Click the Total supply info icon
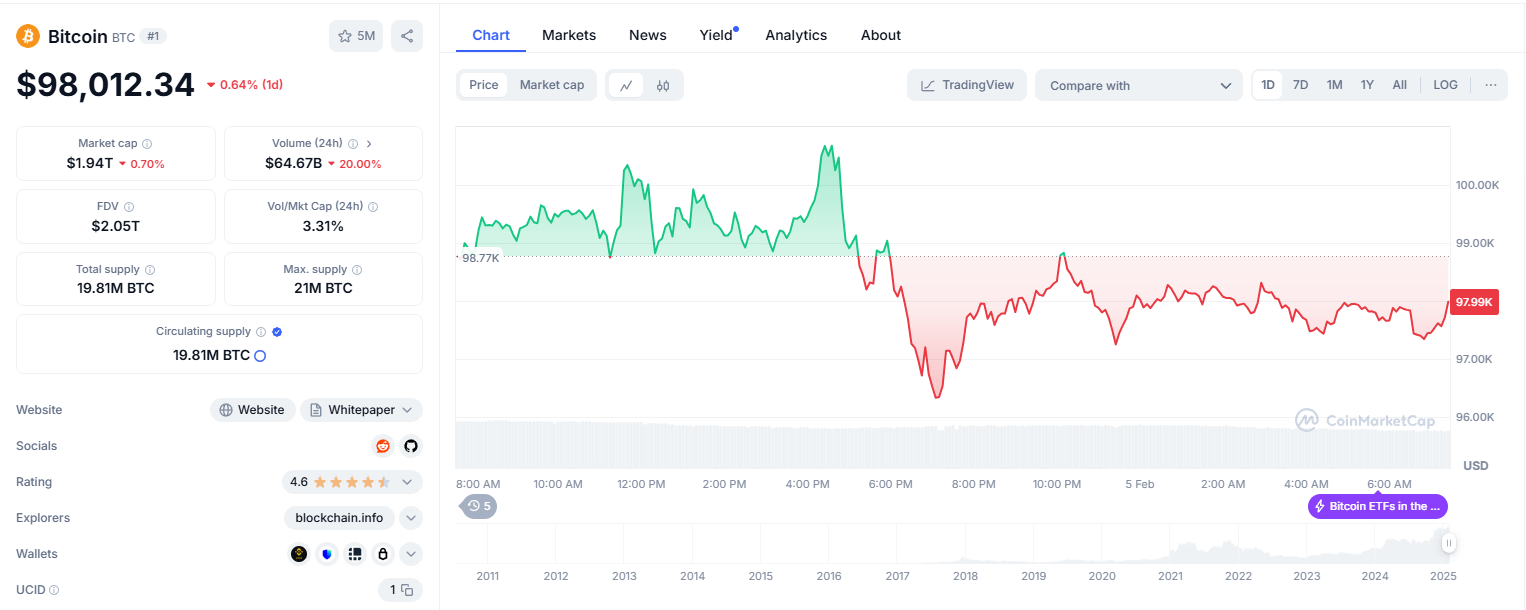The width and height of the screenshot is (1526, 610). (150, 270)
